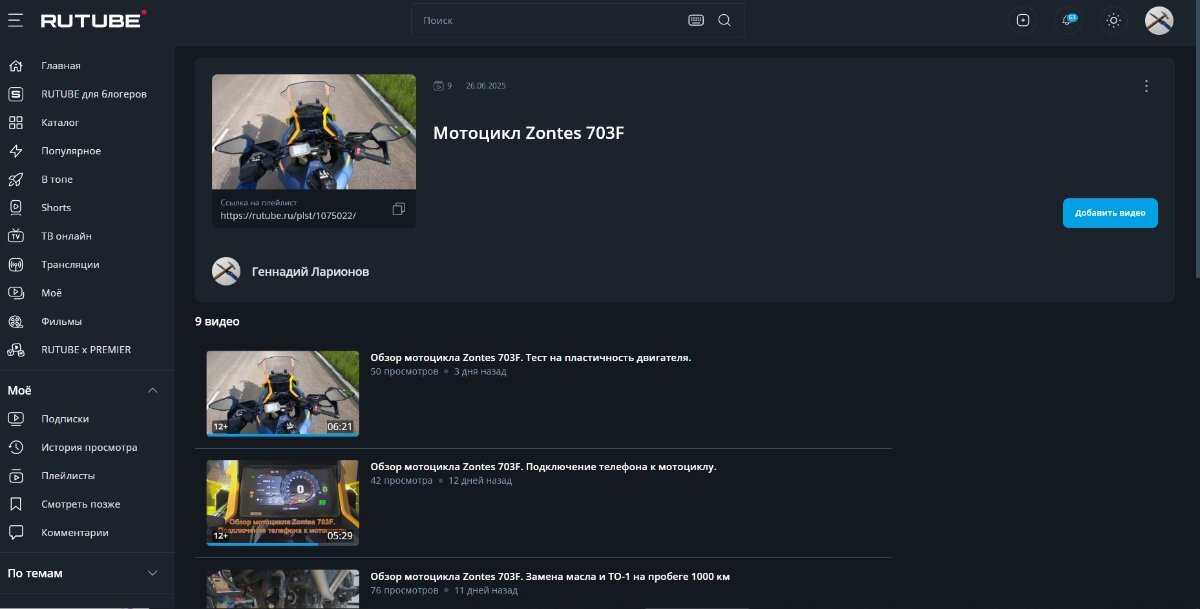Go to Главная in sidebar
Viewport: 1200px width, 609px height.
(61, 66)
